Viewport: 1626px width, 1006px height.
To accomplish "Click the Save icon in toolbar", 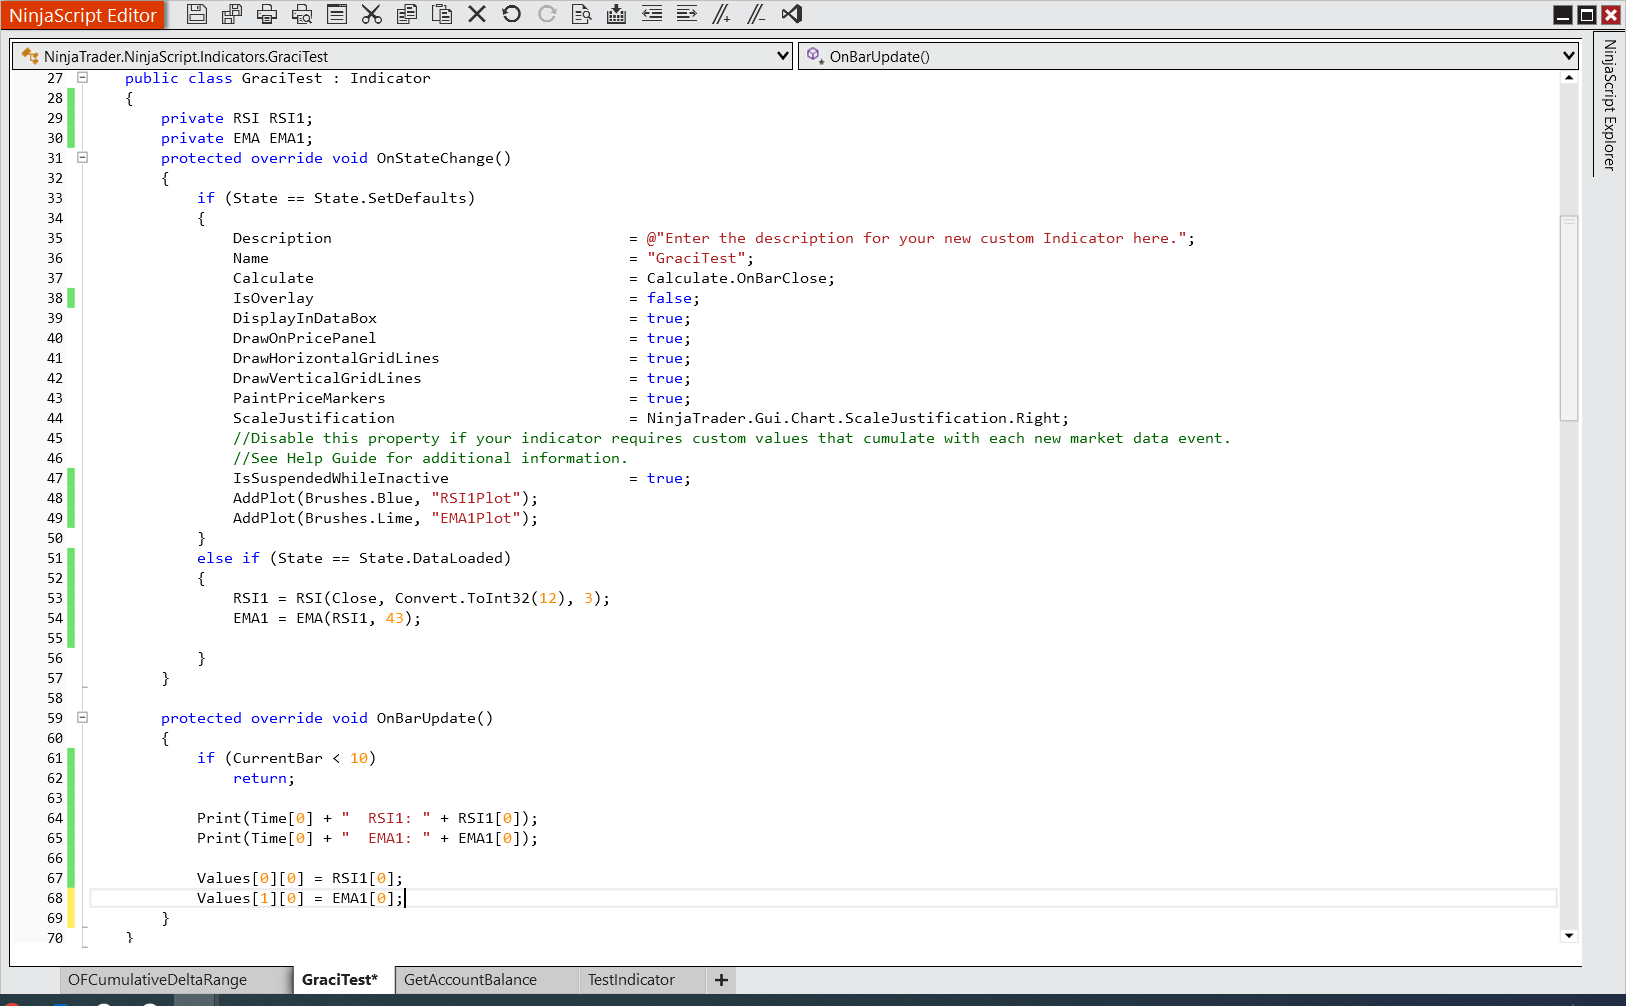I will click(x=197, y=14).
